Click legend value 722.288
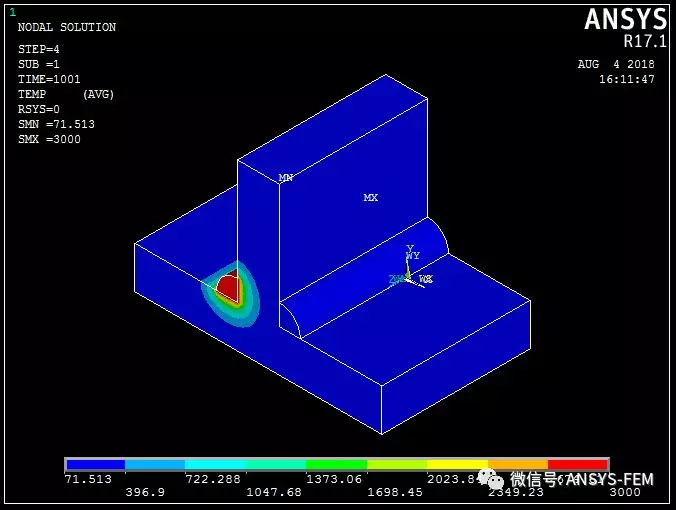The height and width of the screenshot is (510, 676). point(213,479)
